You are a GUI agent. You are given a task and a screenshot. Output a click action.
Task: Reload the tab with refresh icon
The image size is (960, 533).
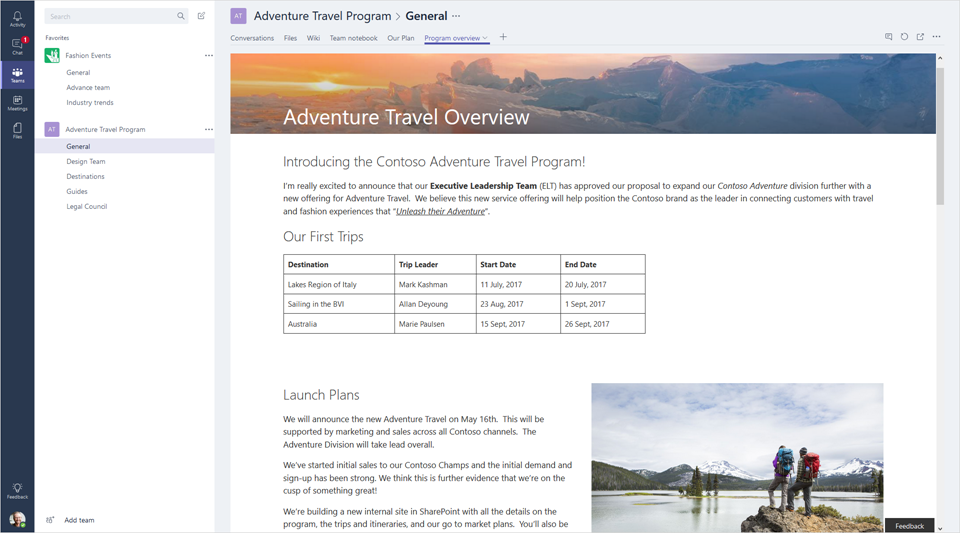904,37
